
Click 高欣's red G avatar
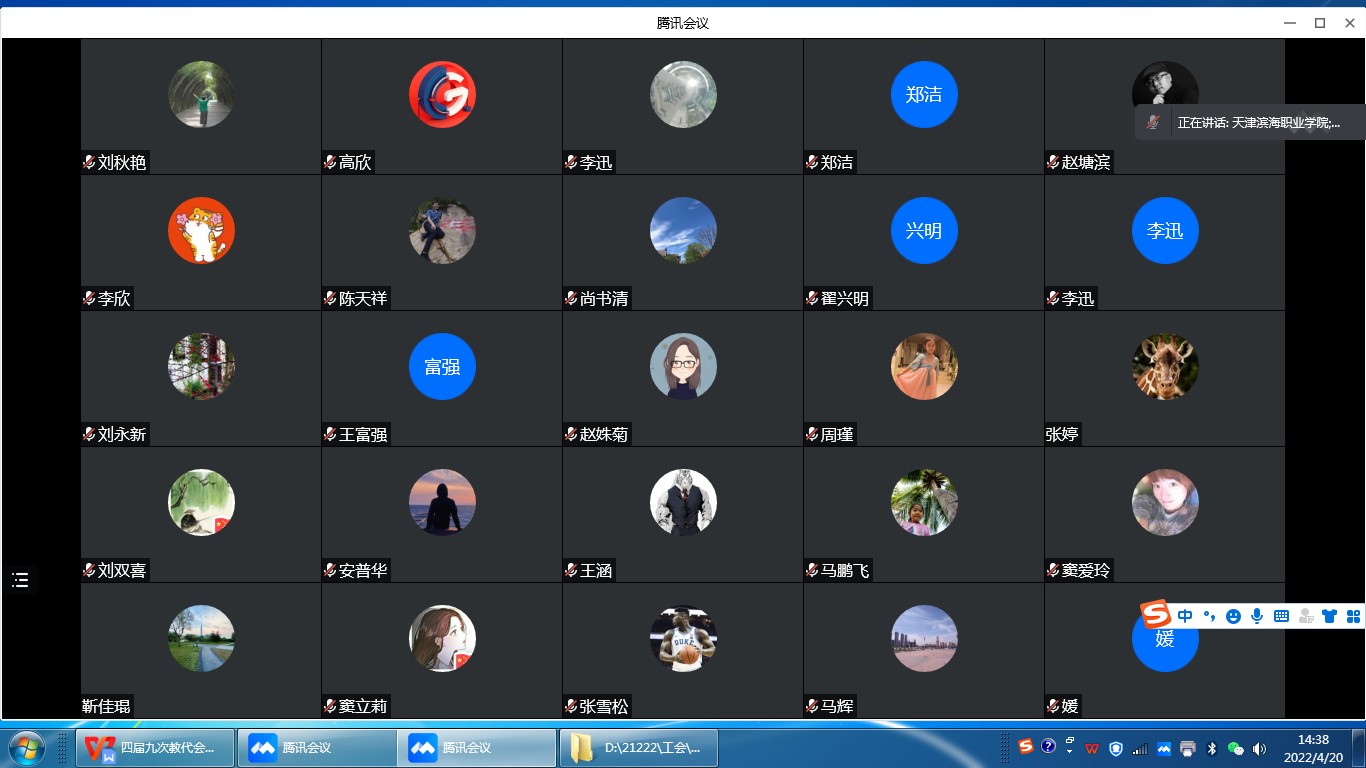tap(442, 95)
